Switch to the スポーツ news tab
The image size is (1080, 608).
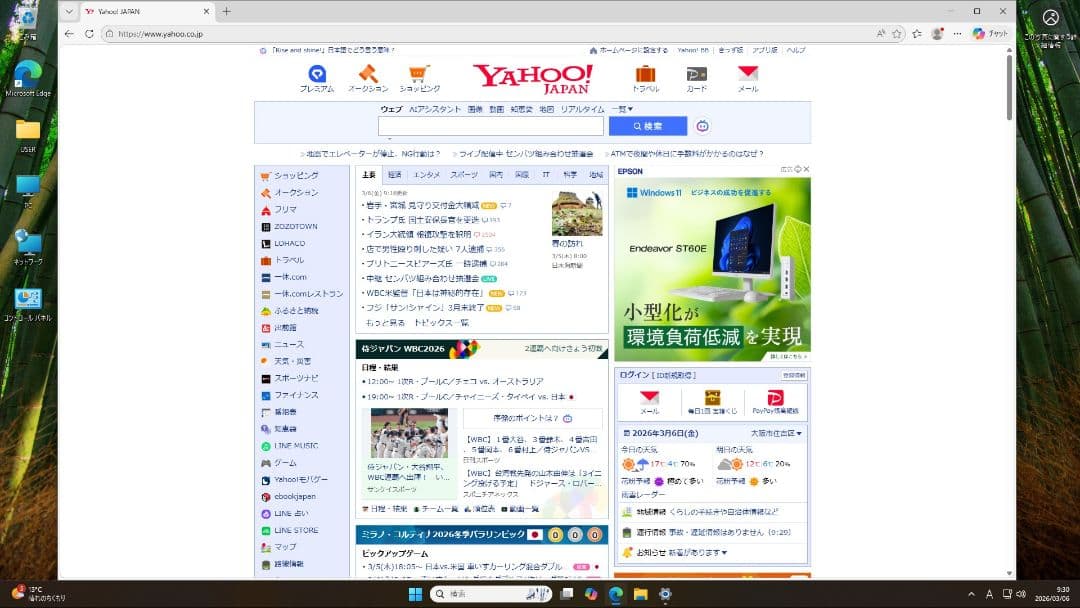(x=464, y=175)
